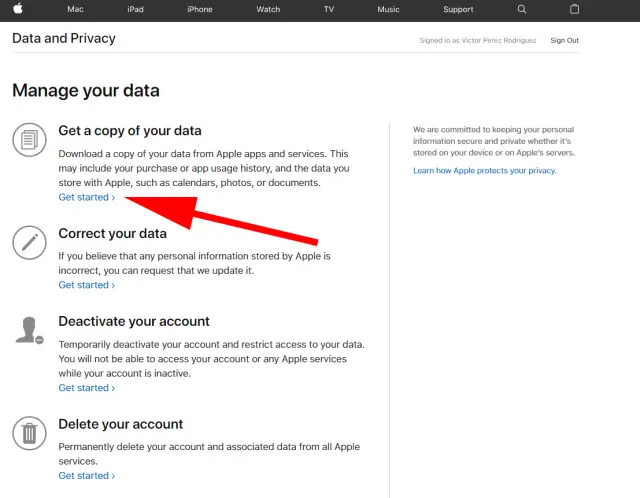Open Learn how Apple protects your privacy

pos(484,171)
